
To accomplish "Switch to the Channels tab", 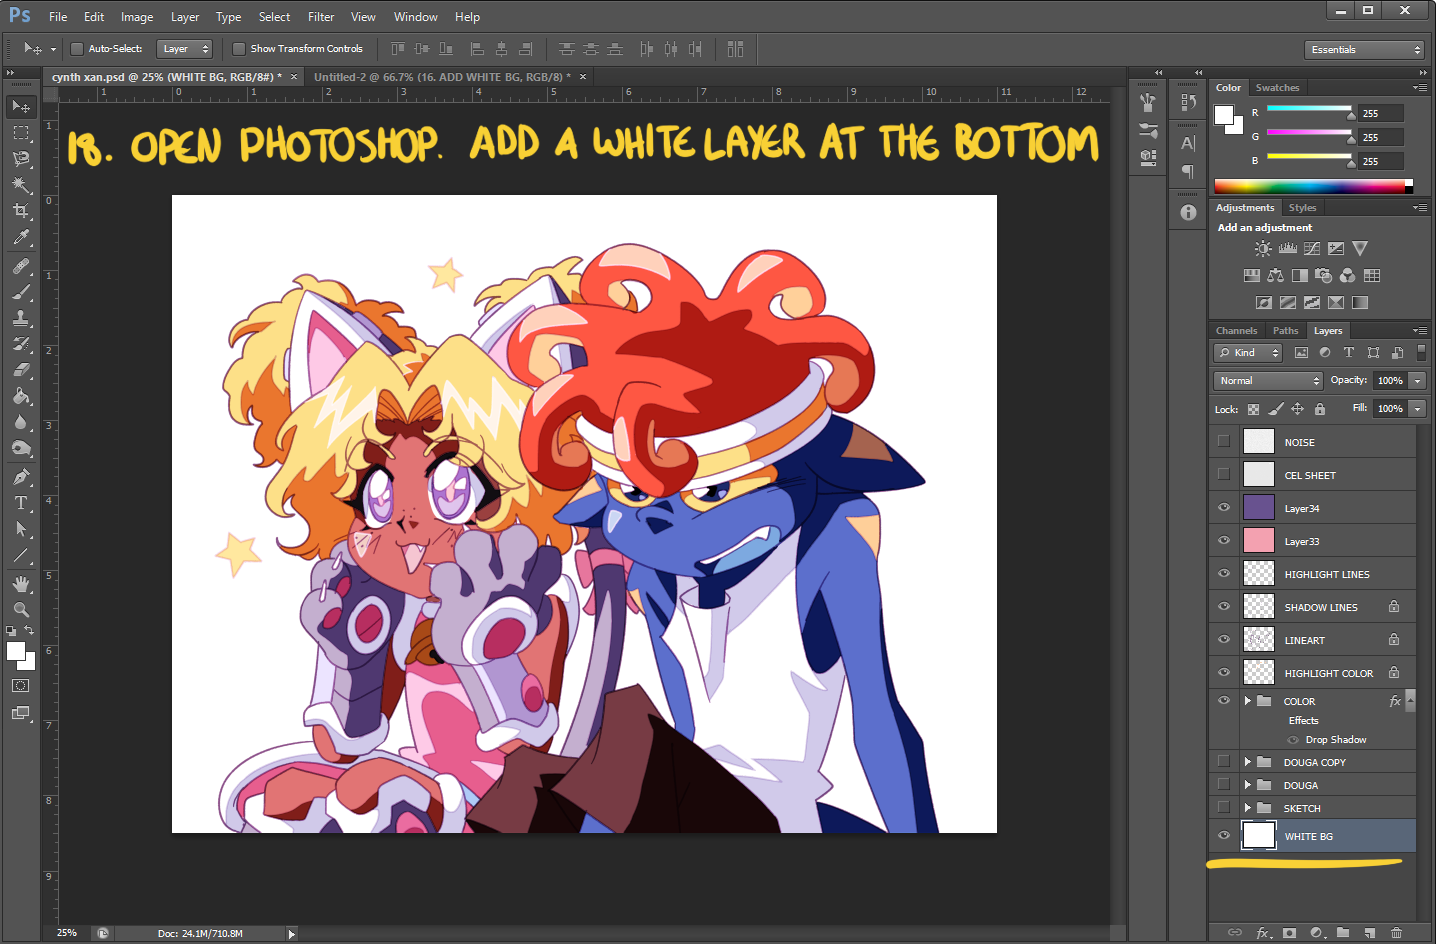I will [x=1236, y=331].
